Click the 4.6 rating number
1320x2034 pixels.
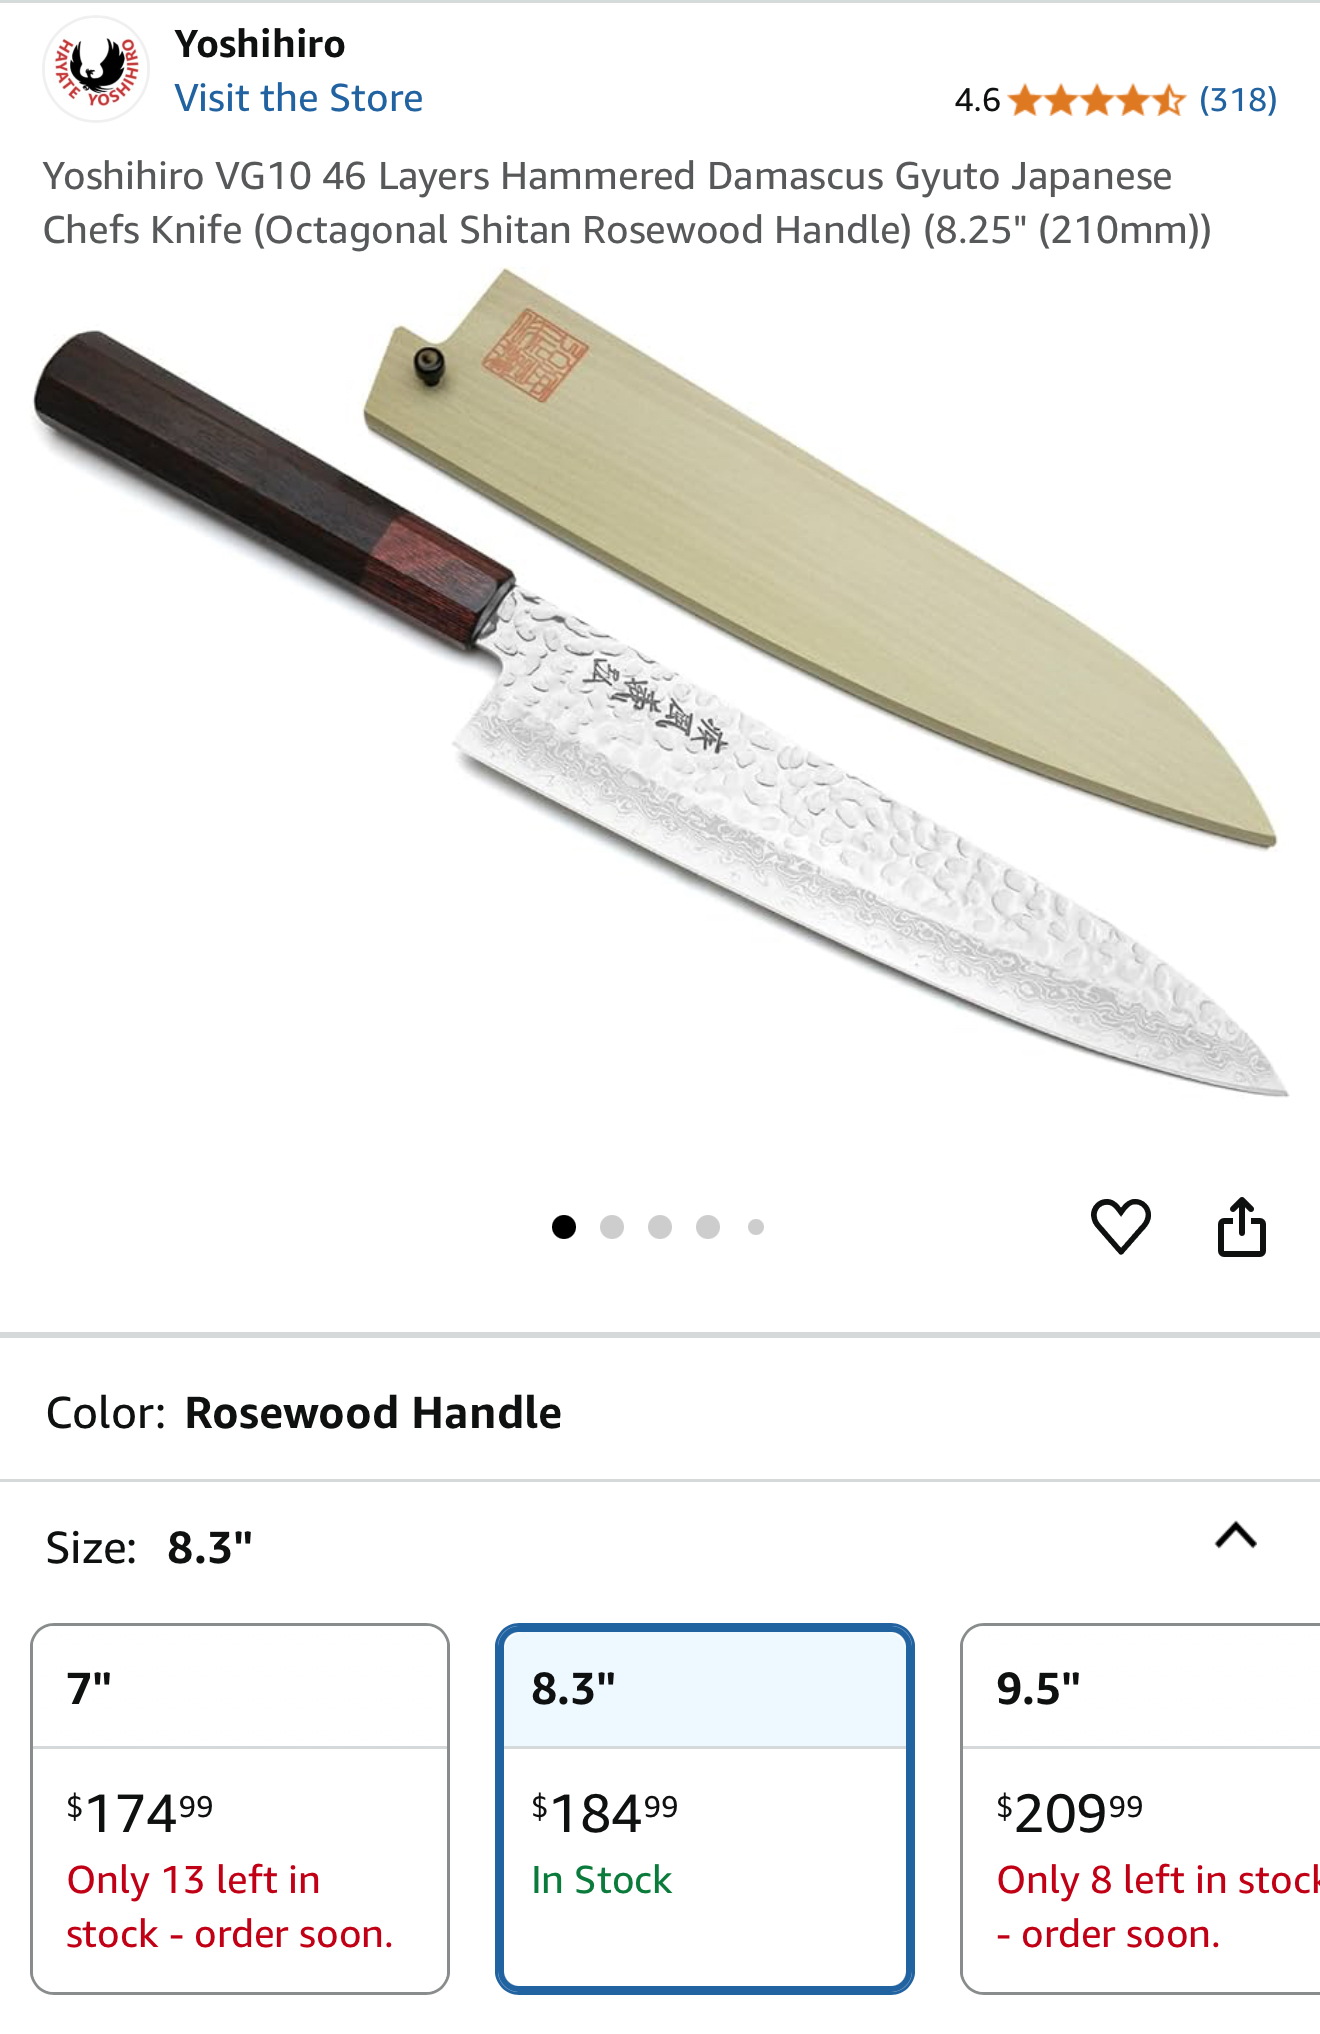pos(977,100)
